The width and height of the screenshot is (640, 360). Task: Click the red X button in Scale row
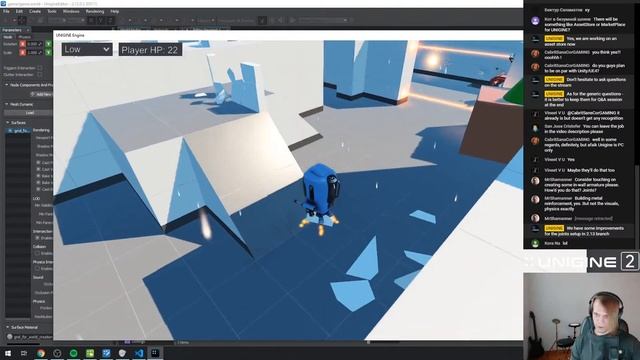click(22, 52)
